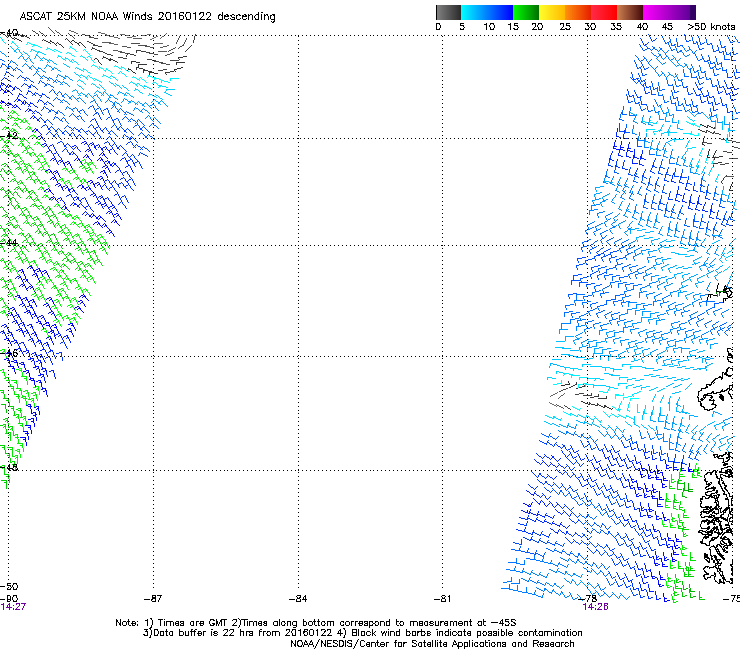Viewport: 740px width, 650px height.
Task: Click the purple swath time '14:27'
Action: (x=13, y=607)
